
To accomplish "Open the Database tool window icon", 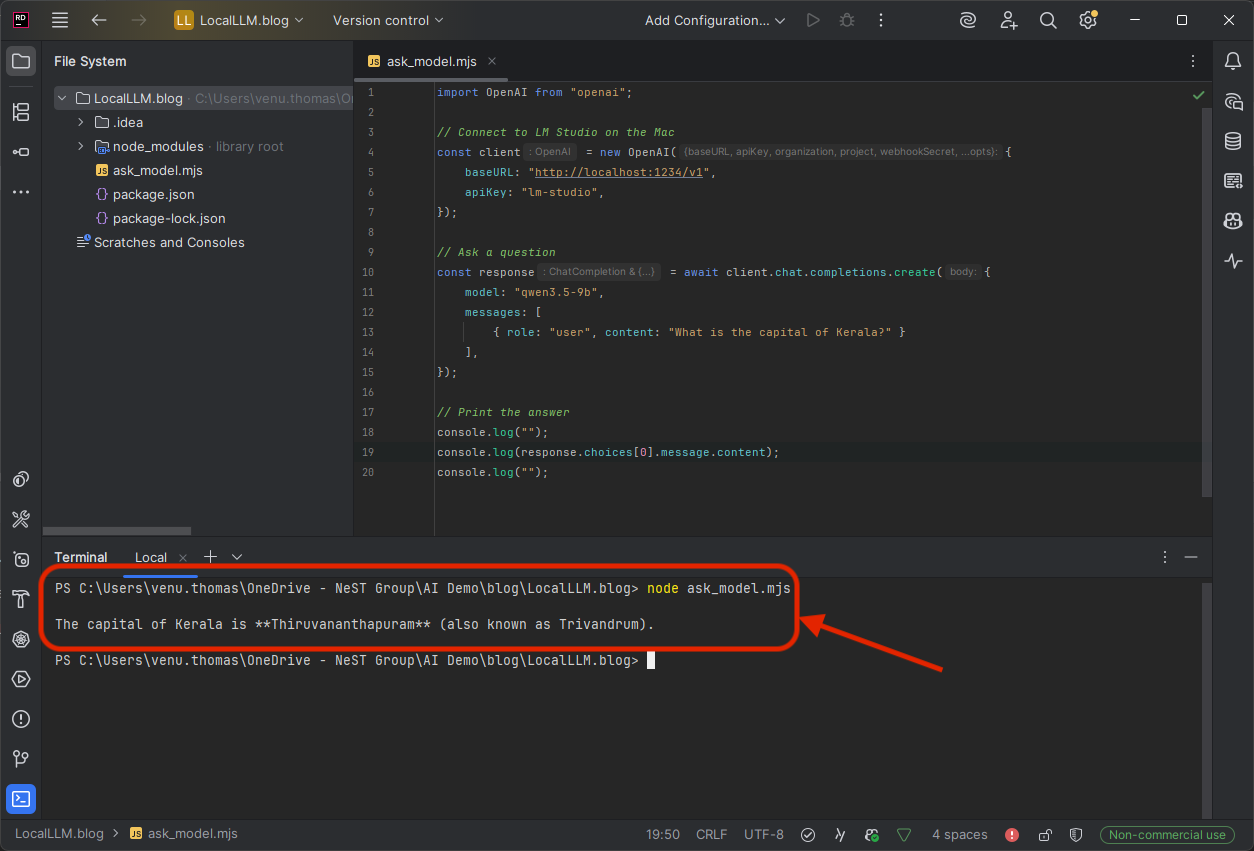I will coord(1233,141).
